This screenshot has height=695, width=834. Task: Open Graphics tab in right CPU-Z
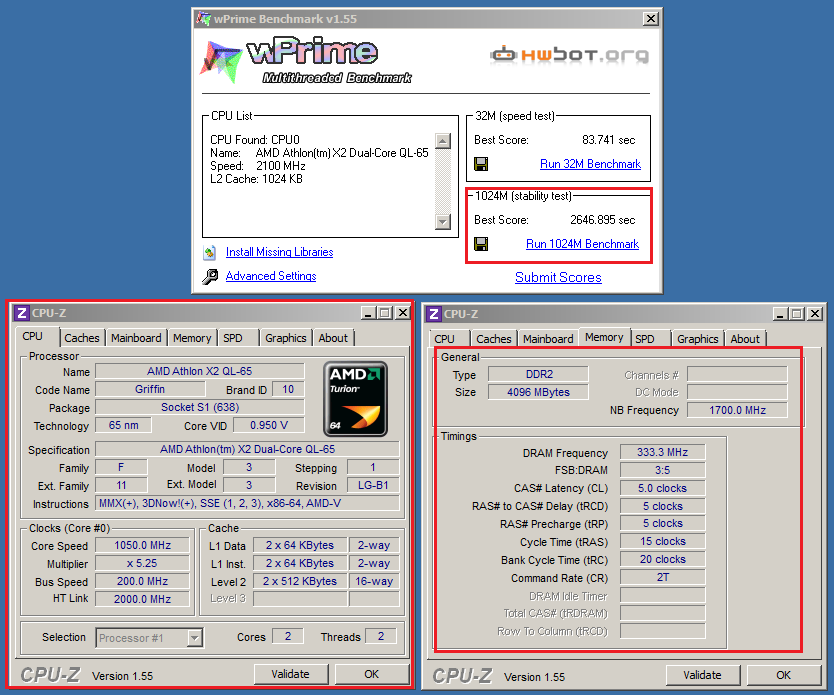697,339
